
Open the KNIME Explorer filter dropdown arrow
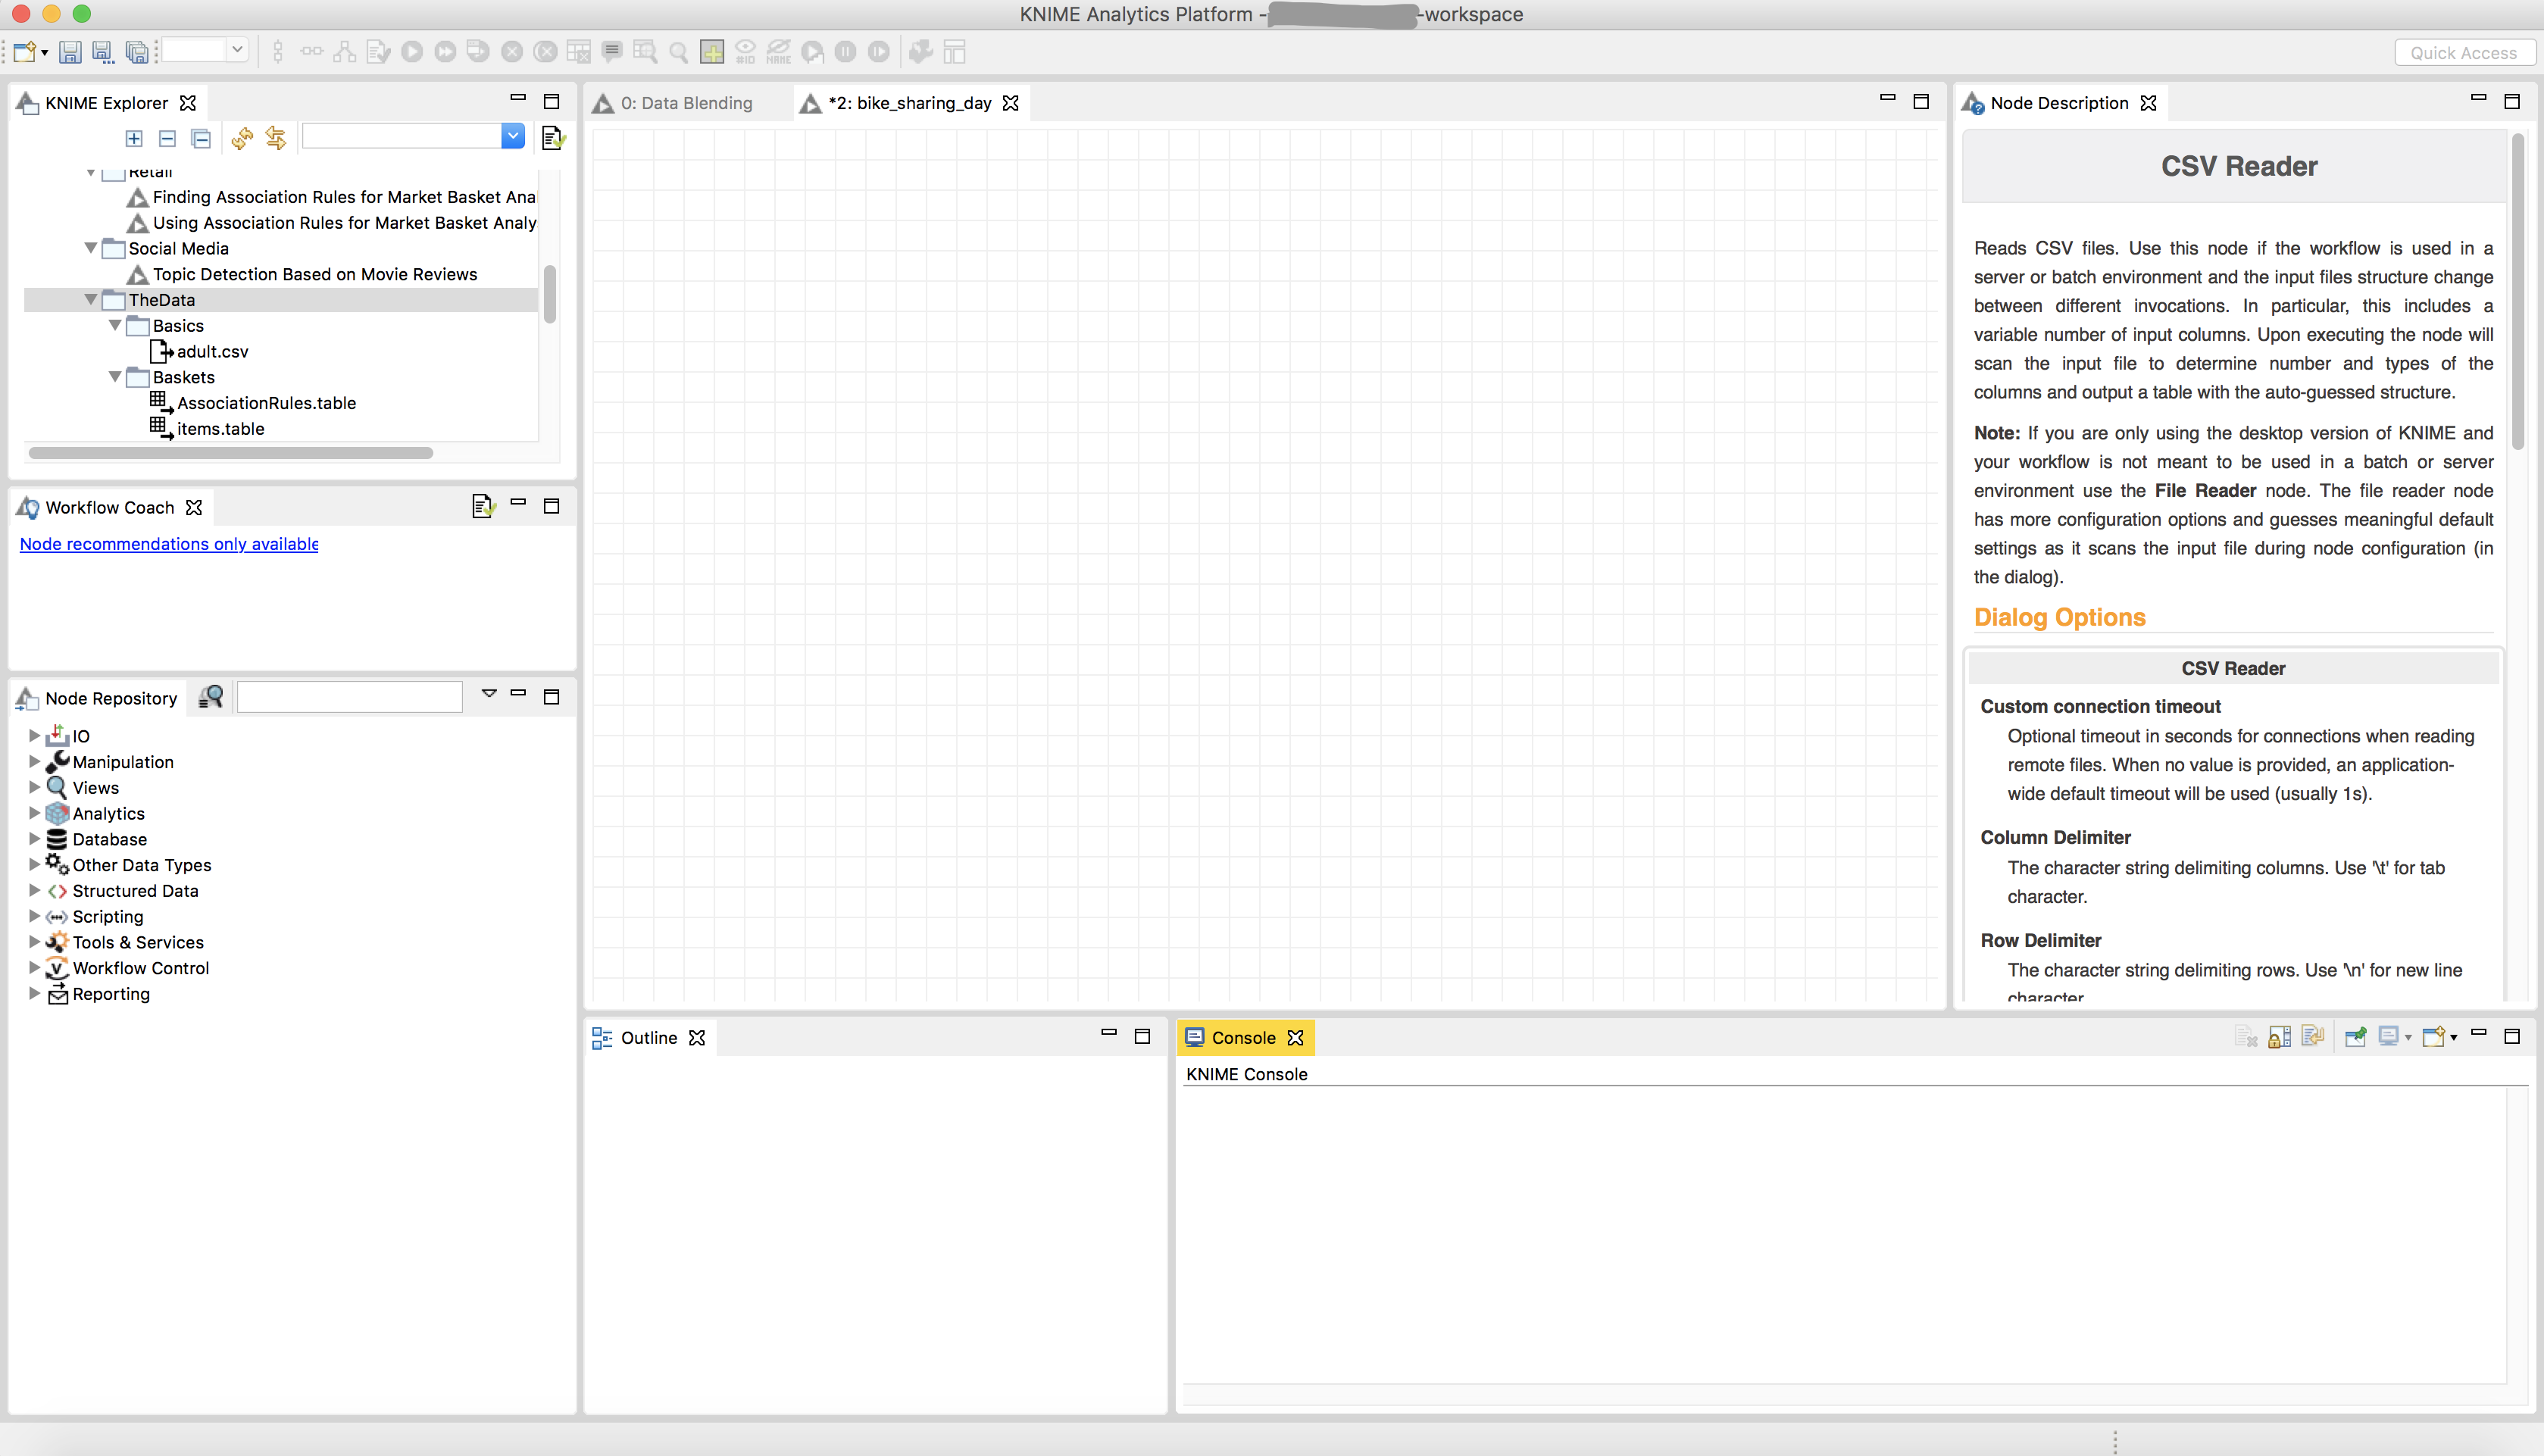(513, 136)
